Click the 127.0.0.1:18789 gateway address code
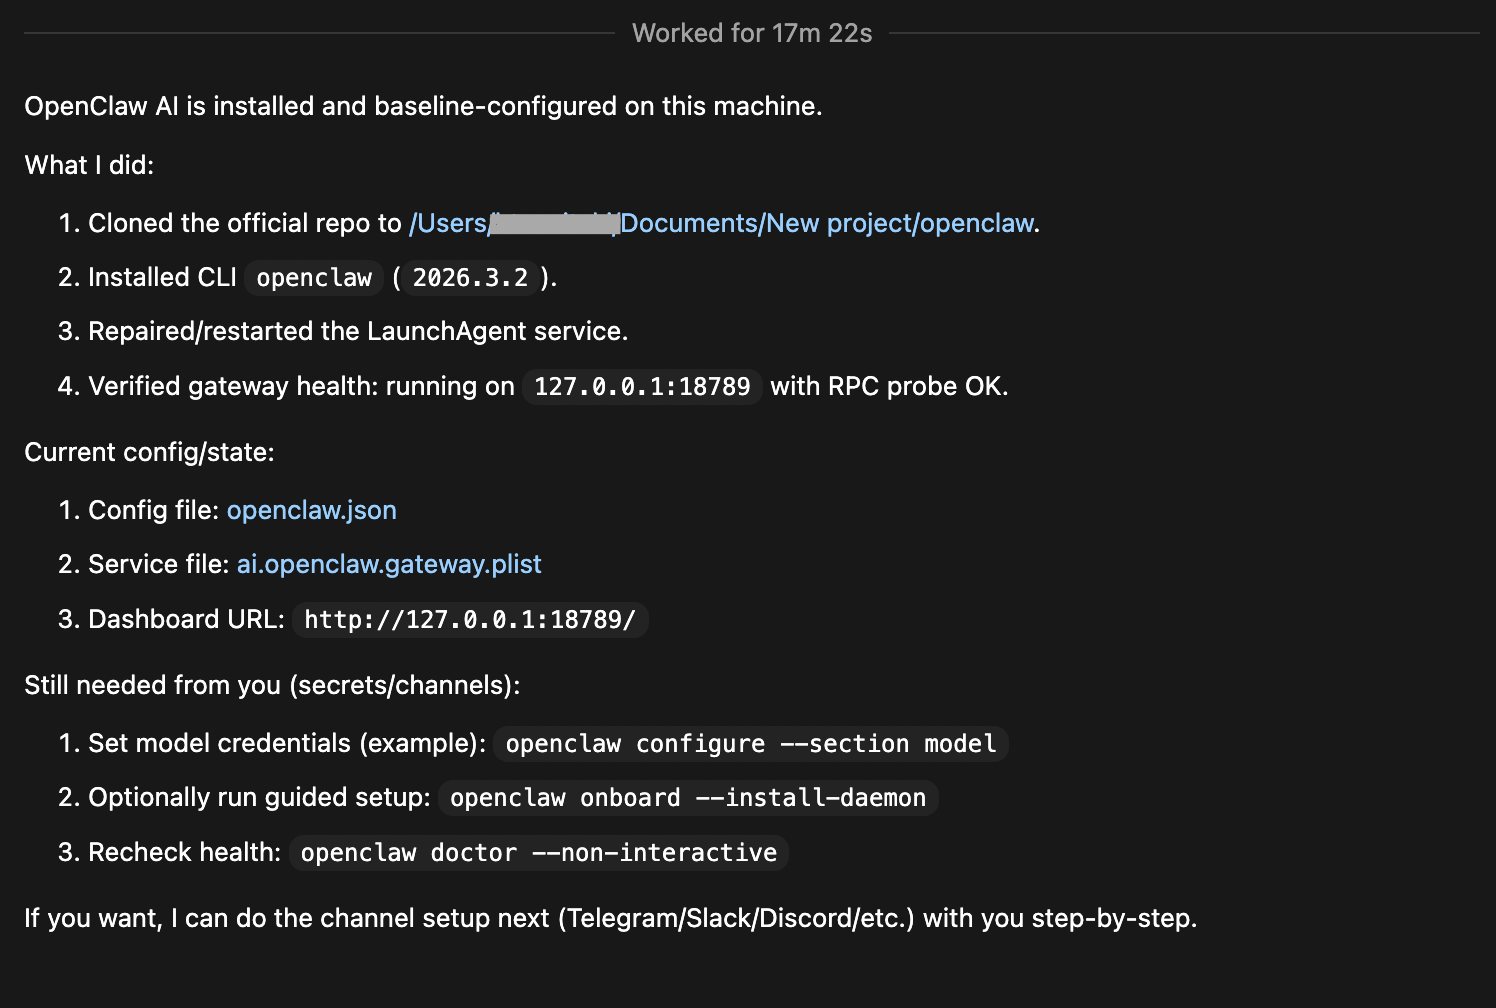The height and width of the screenshot is (1008, 1496). pyautogui.click(x=642, y=387)
